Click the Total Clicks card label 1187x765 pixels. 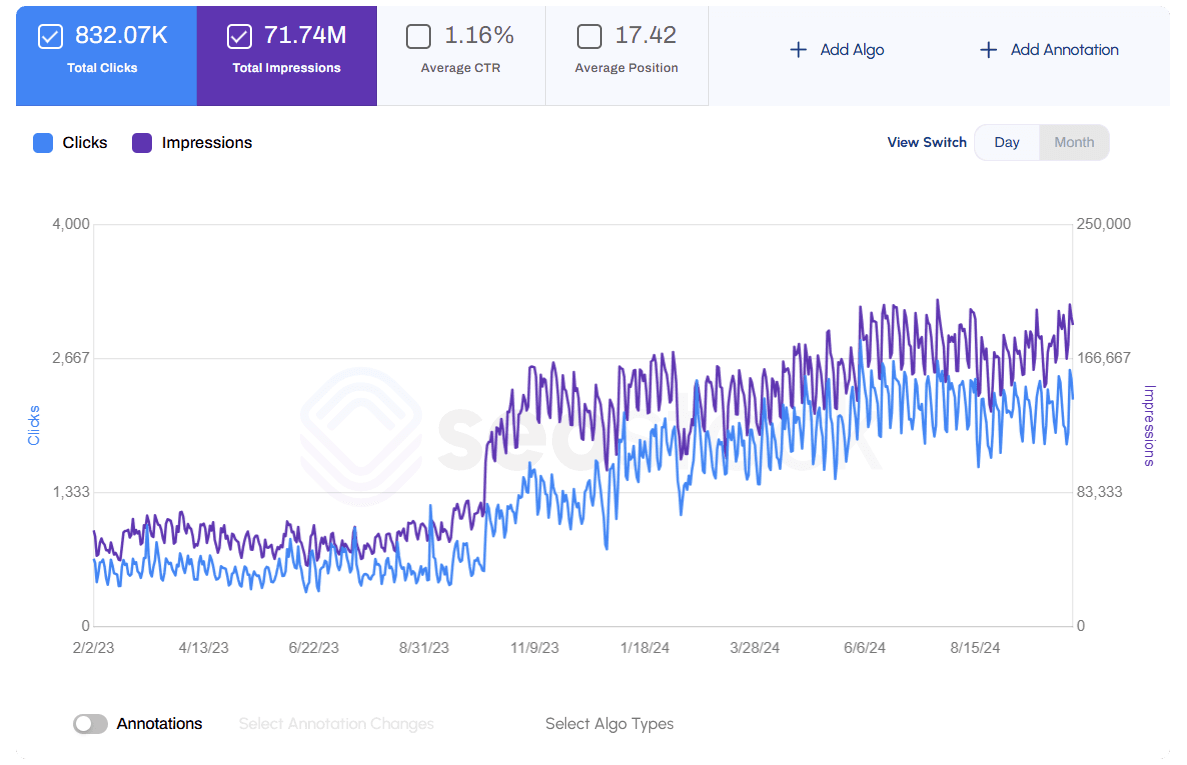tap(102, 68)
